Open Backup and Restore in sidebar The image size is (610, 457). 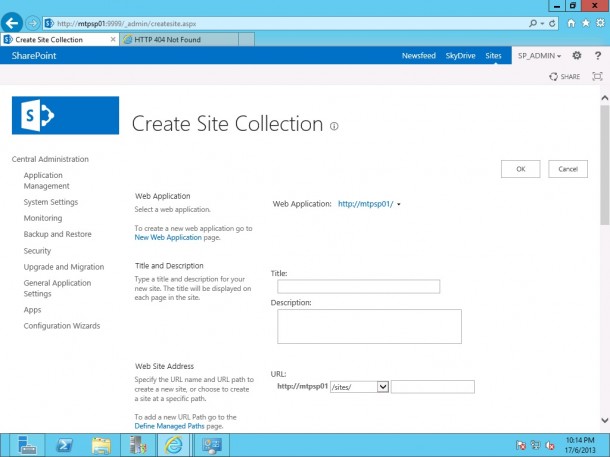click(x=58, y=234)
